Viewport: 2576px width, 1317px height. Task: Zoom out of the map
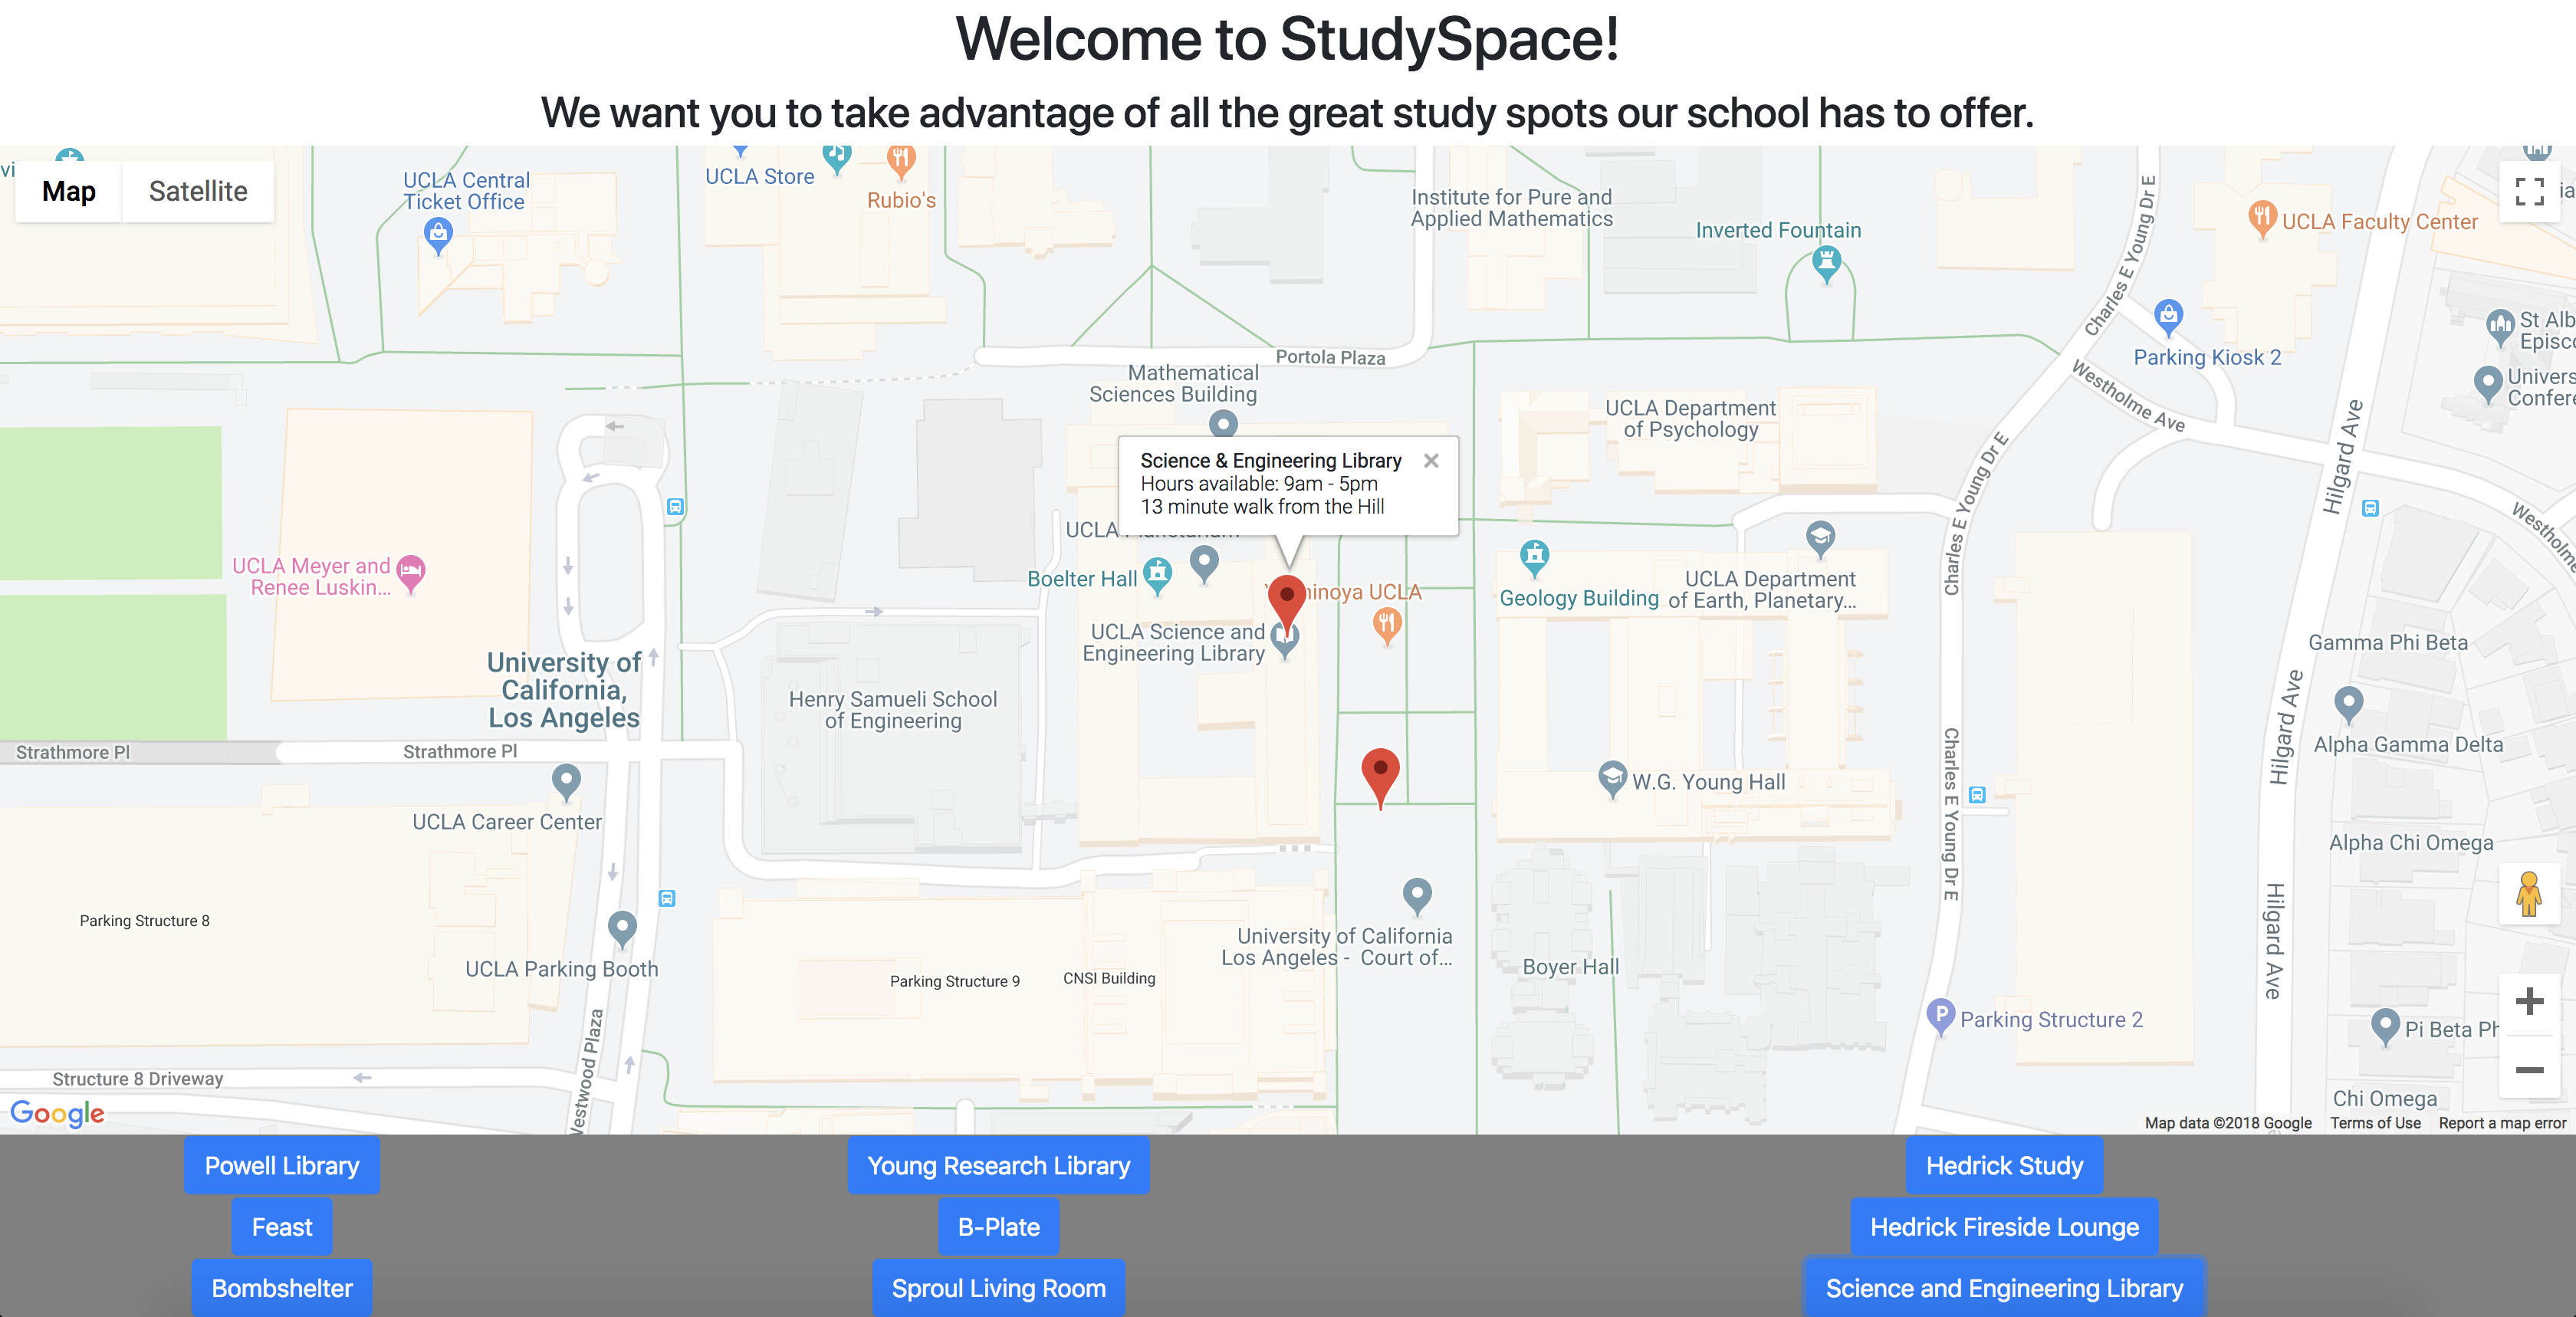coord(2529,1069)
